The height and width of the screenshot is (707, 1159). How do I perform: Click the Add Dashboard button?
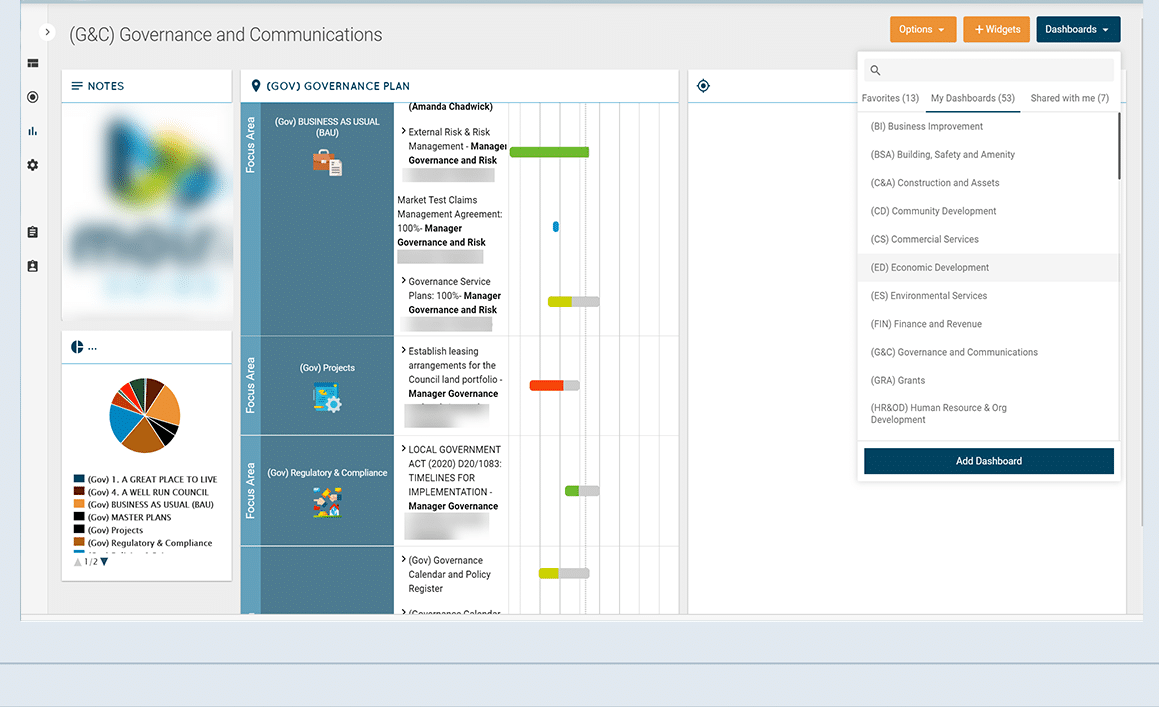coord(988,461)
